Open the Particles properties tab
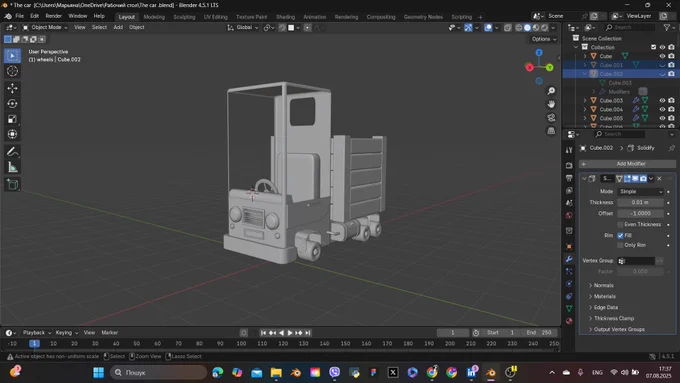680x383 pixels. (x=569, y=272)
